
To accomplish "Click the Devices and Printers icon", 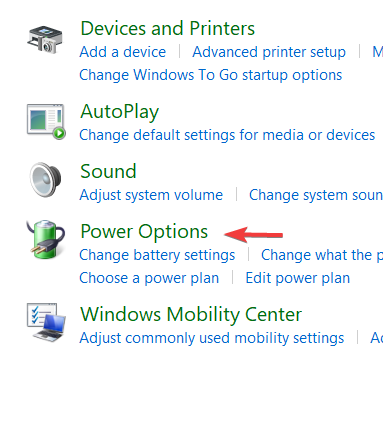I will point(45,40).
